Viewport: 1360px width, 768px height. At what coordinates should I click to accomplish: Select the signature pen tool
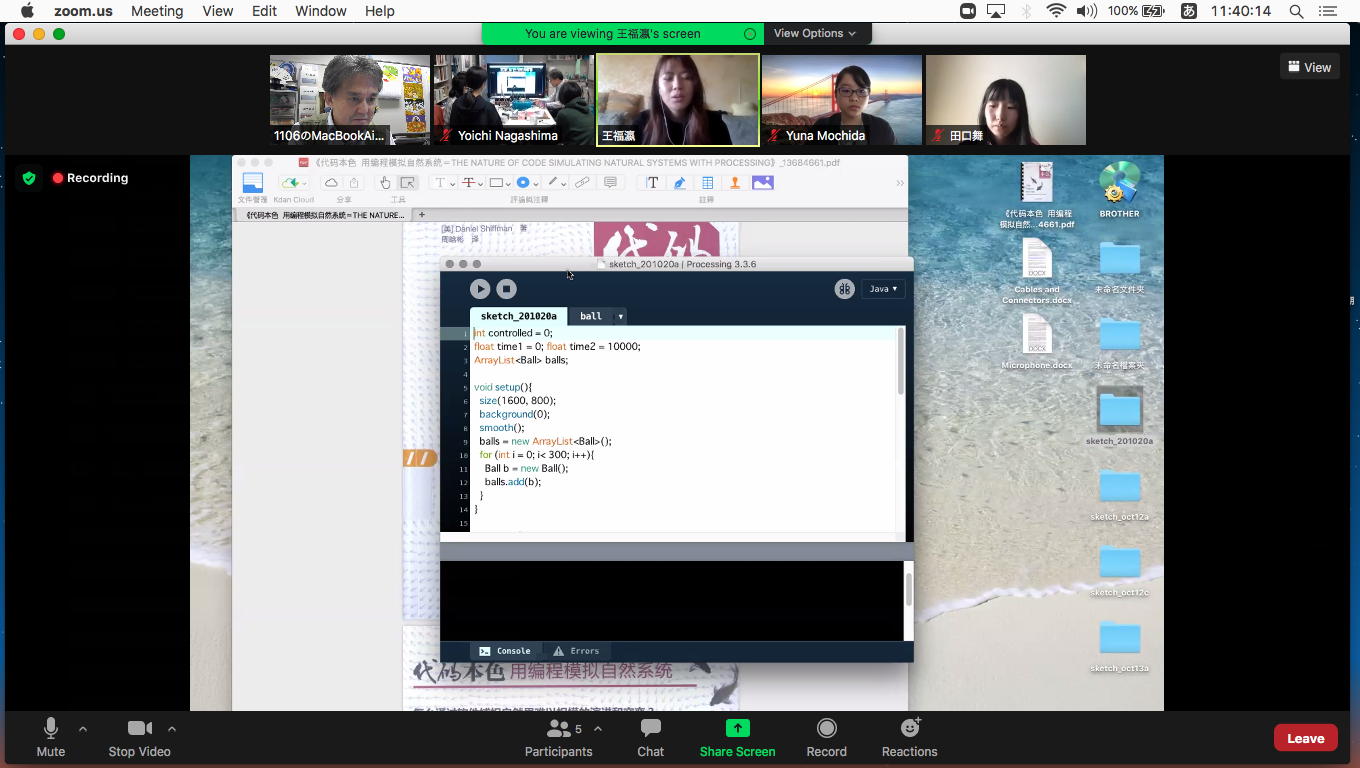680,183
